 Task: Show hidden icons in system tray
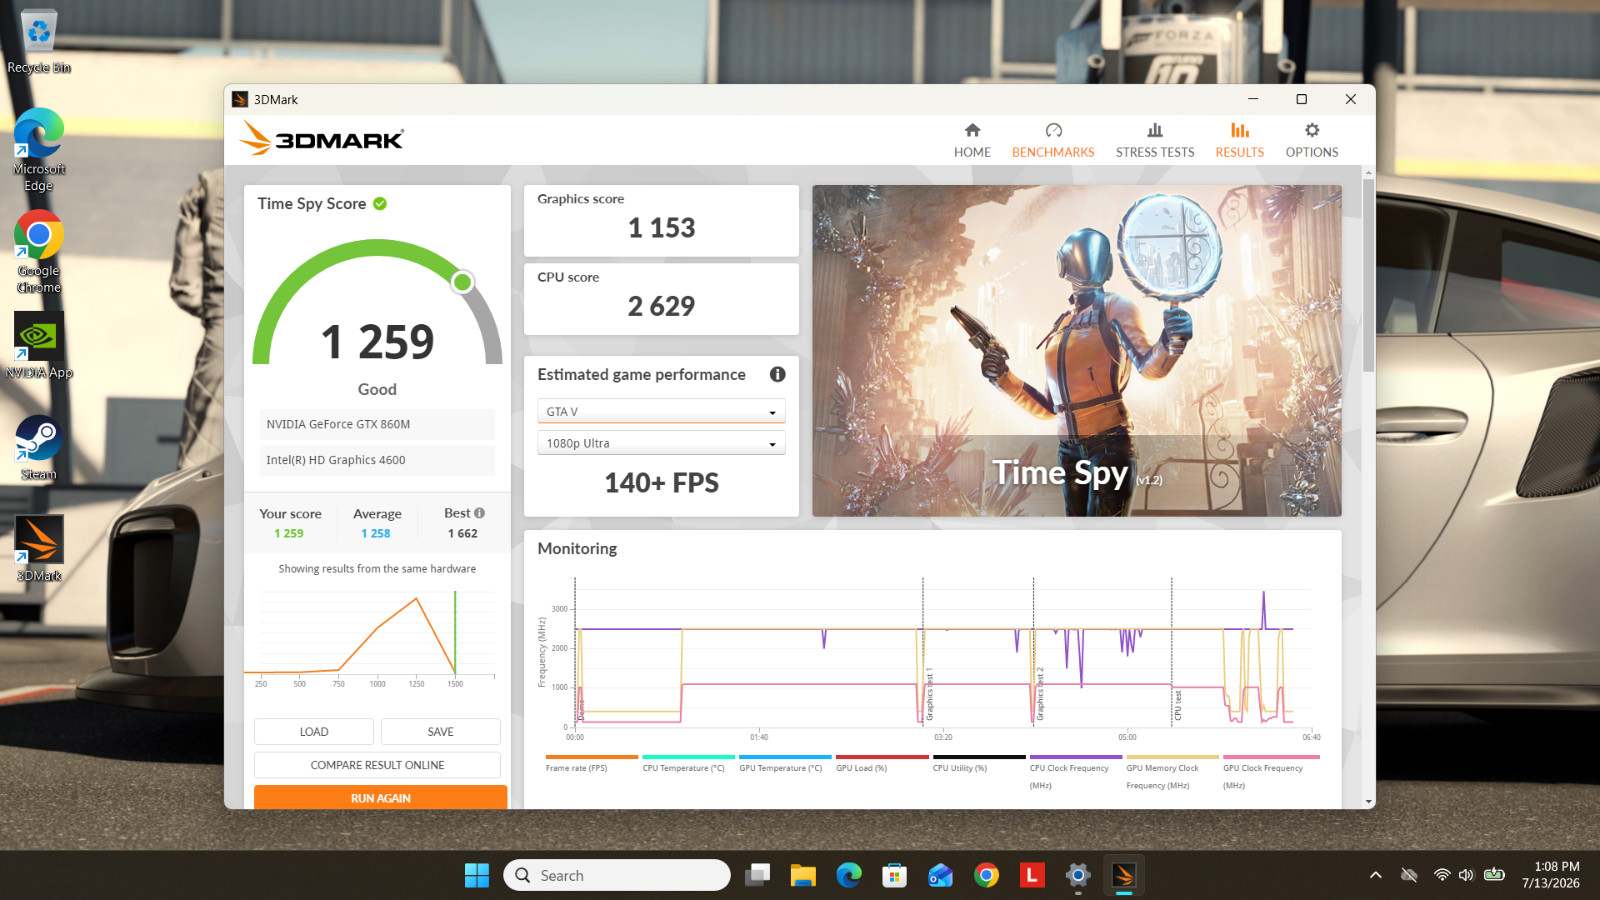pos(1376,875)
